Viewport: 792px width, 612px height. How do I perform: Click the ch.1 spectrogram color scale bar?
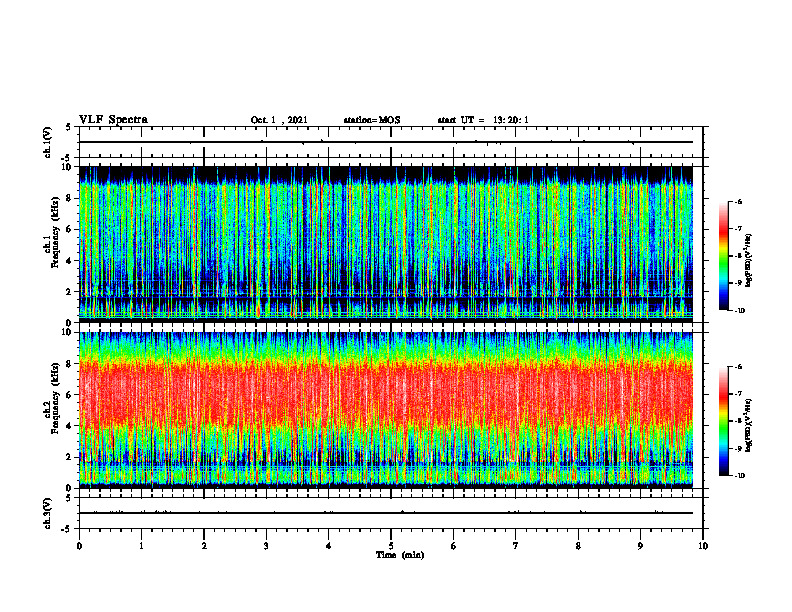723,256
